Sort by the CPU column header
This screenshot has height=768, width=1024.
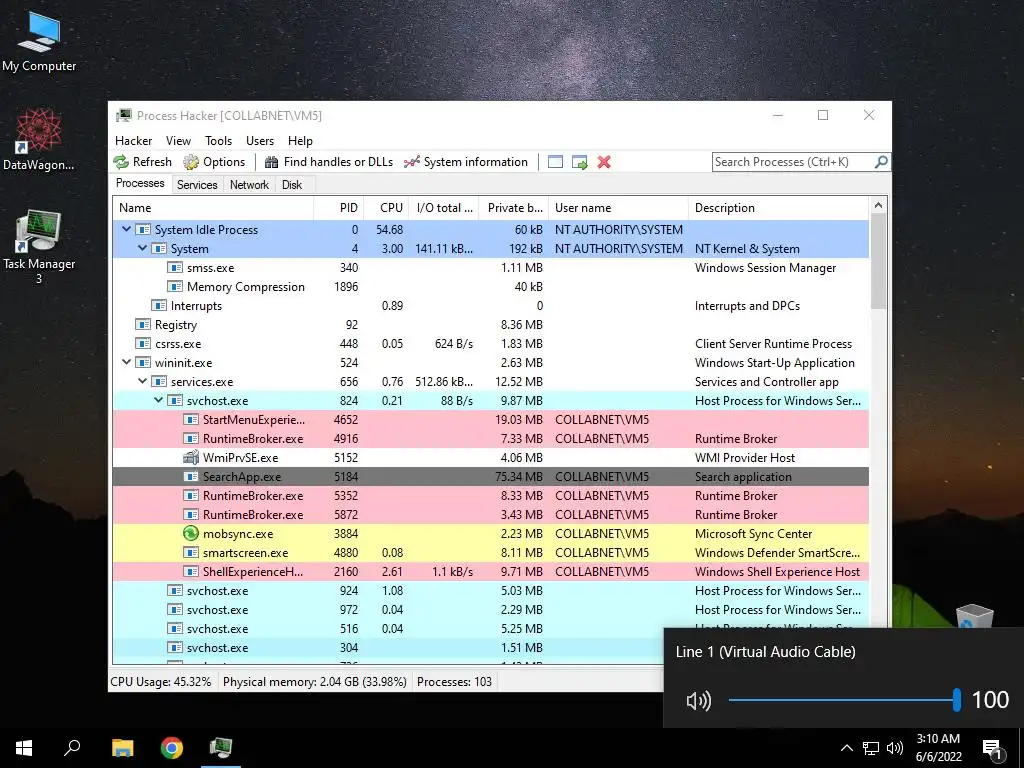point(387,208)
